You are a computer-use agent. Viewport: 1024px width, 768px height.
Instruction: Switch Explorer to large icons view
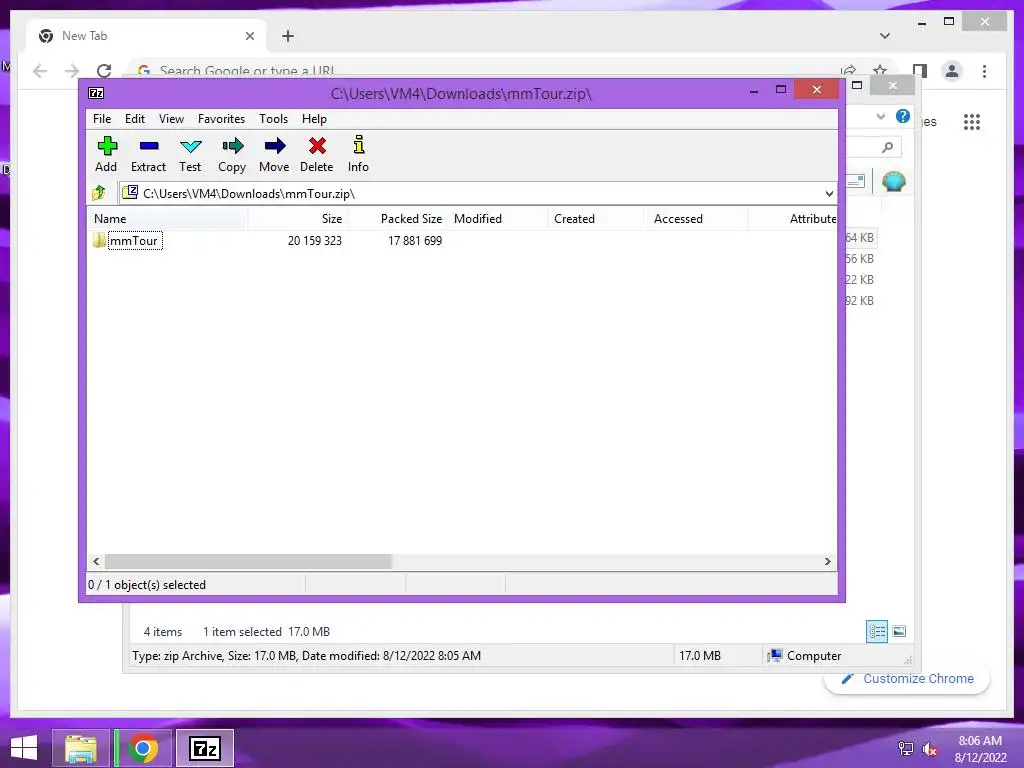899,631
